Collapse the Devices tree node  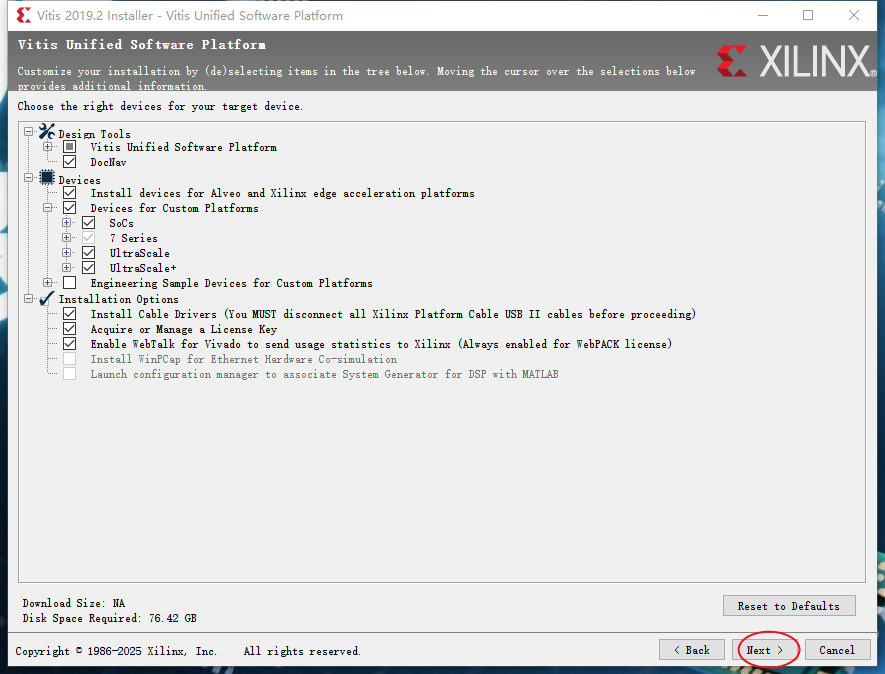pos(28,178)
